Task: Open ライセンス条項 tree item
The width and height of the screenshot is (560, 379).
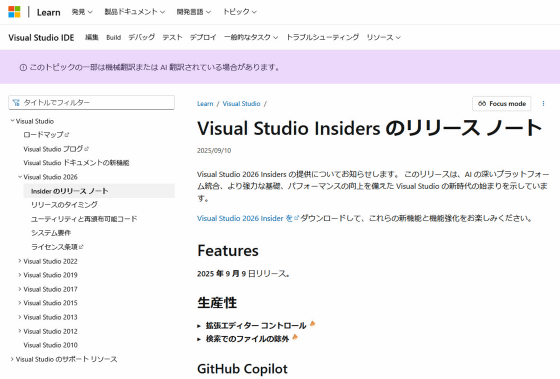Action: [x=55, y=247]
